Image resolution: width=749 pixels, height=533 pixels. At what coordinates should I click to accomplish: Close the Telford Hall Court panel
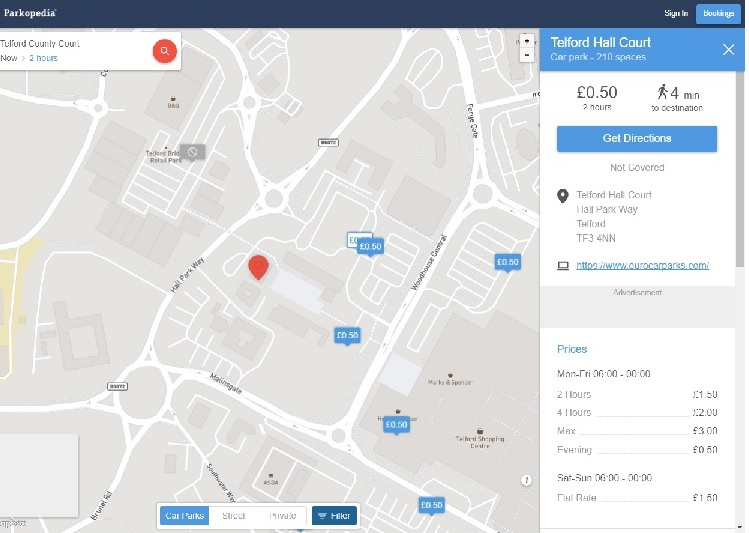[x=728, y=49]
